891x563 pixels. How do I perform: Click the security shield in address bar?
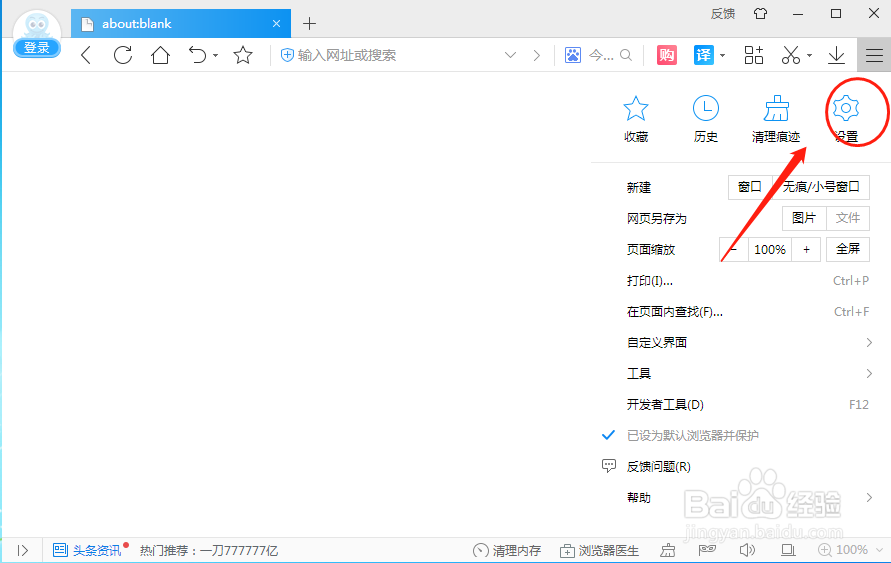pos(288,55)
